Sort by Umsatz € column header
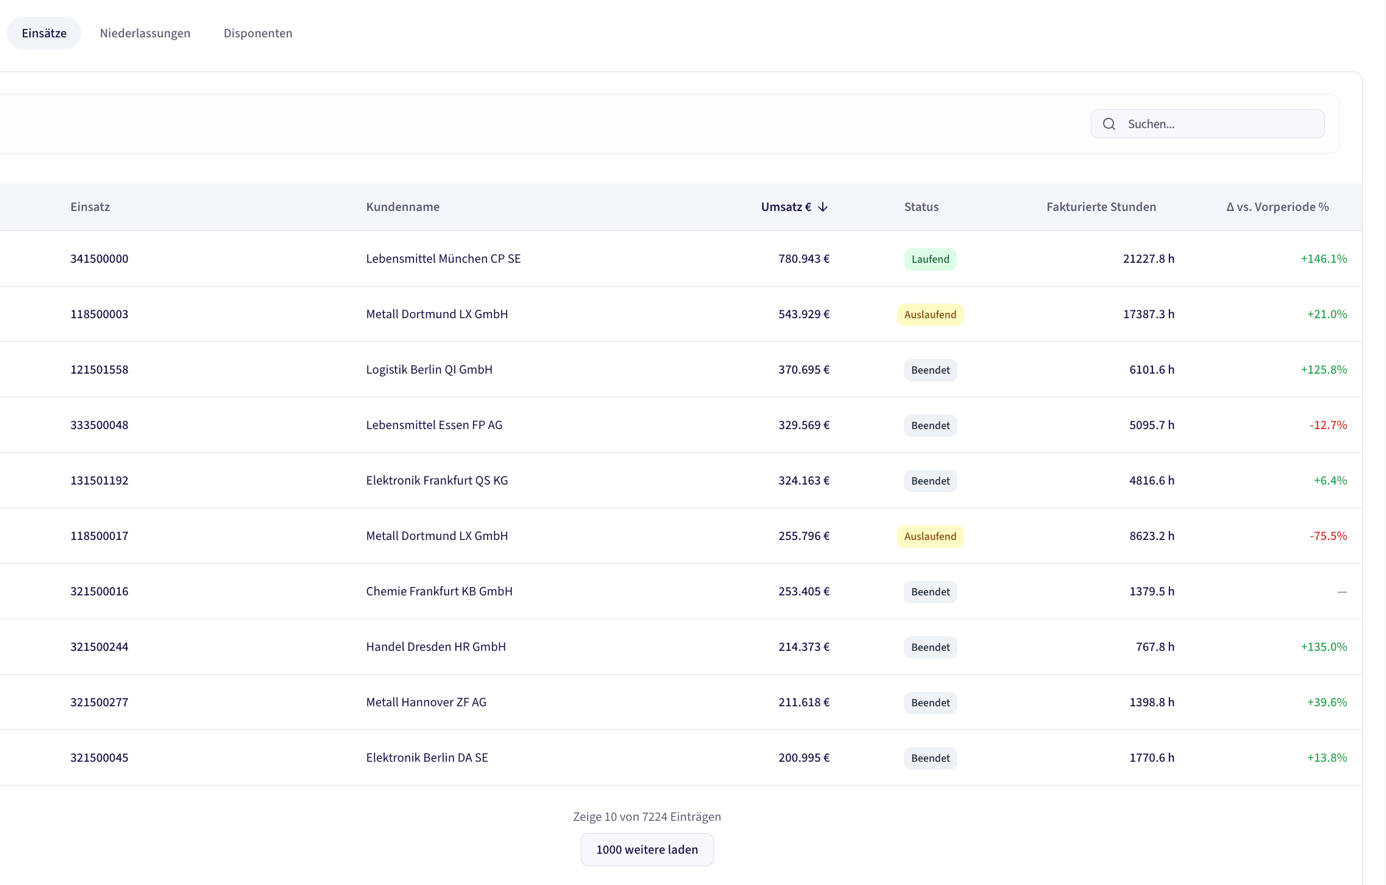 (785, 207)
